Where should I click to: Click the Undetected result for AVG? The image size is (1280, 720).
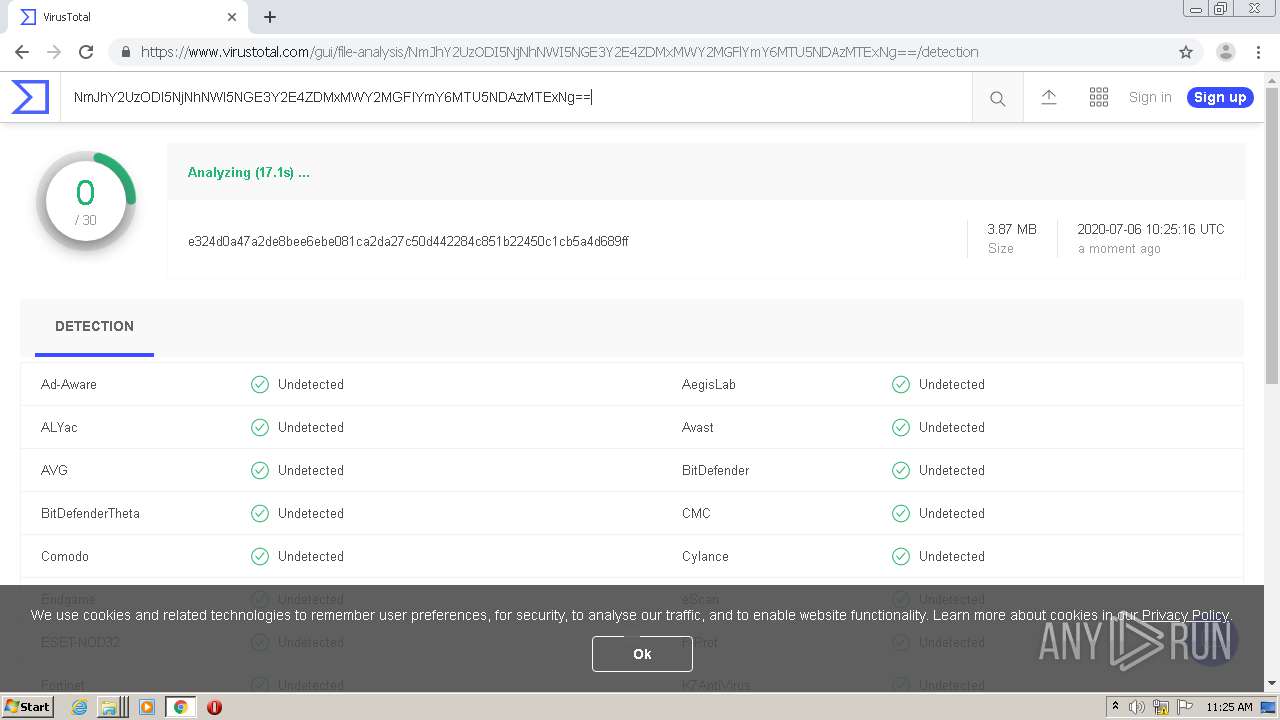click(x=311, y=470)
